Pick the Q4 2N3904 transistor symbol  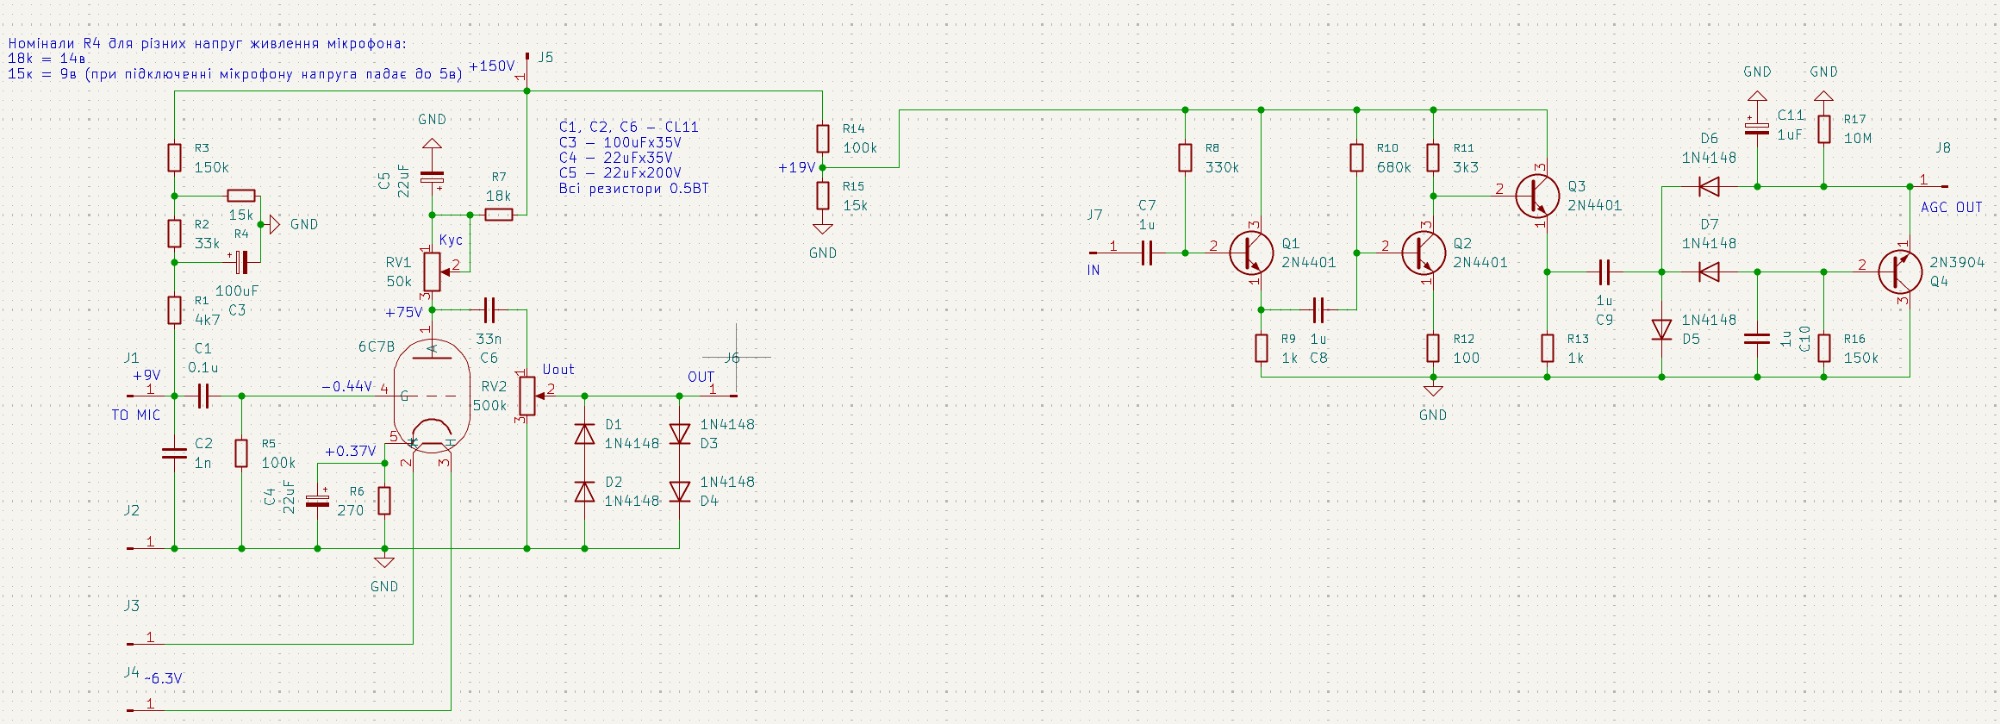point(1899,271)
